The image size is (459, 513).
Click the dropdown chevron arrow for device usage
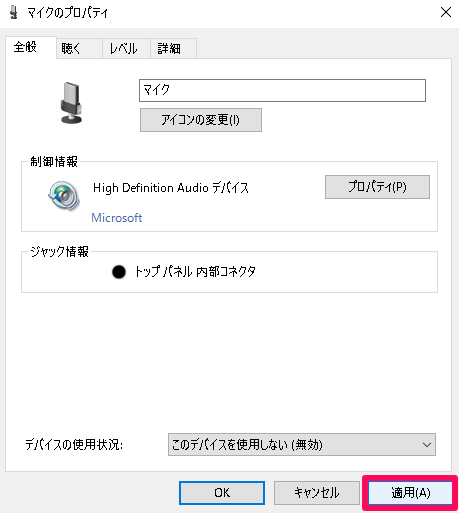click(427, 445)
